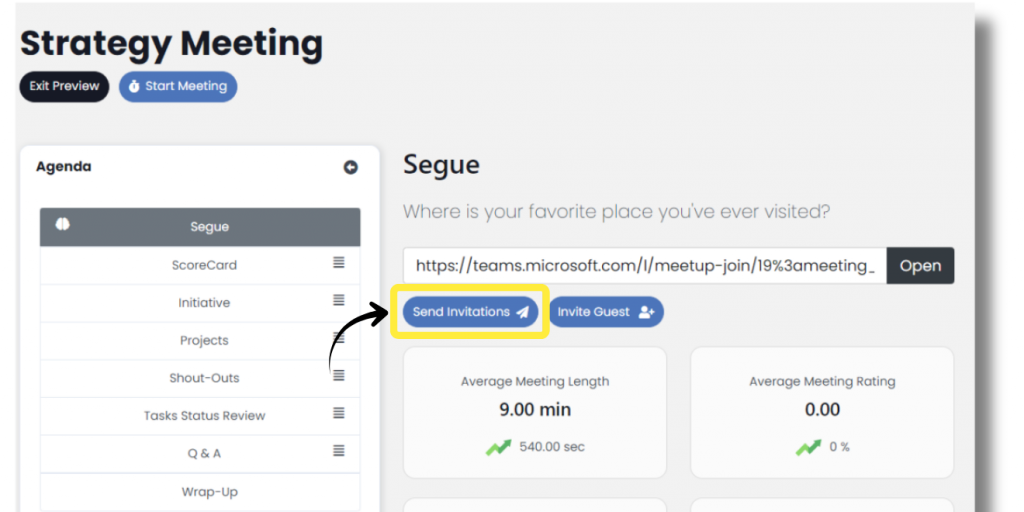Click the Segue brain icon
Screen dimensions: 1024x512
coord(62,226)
